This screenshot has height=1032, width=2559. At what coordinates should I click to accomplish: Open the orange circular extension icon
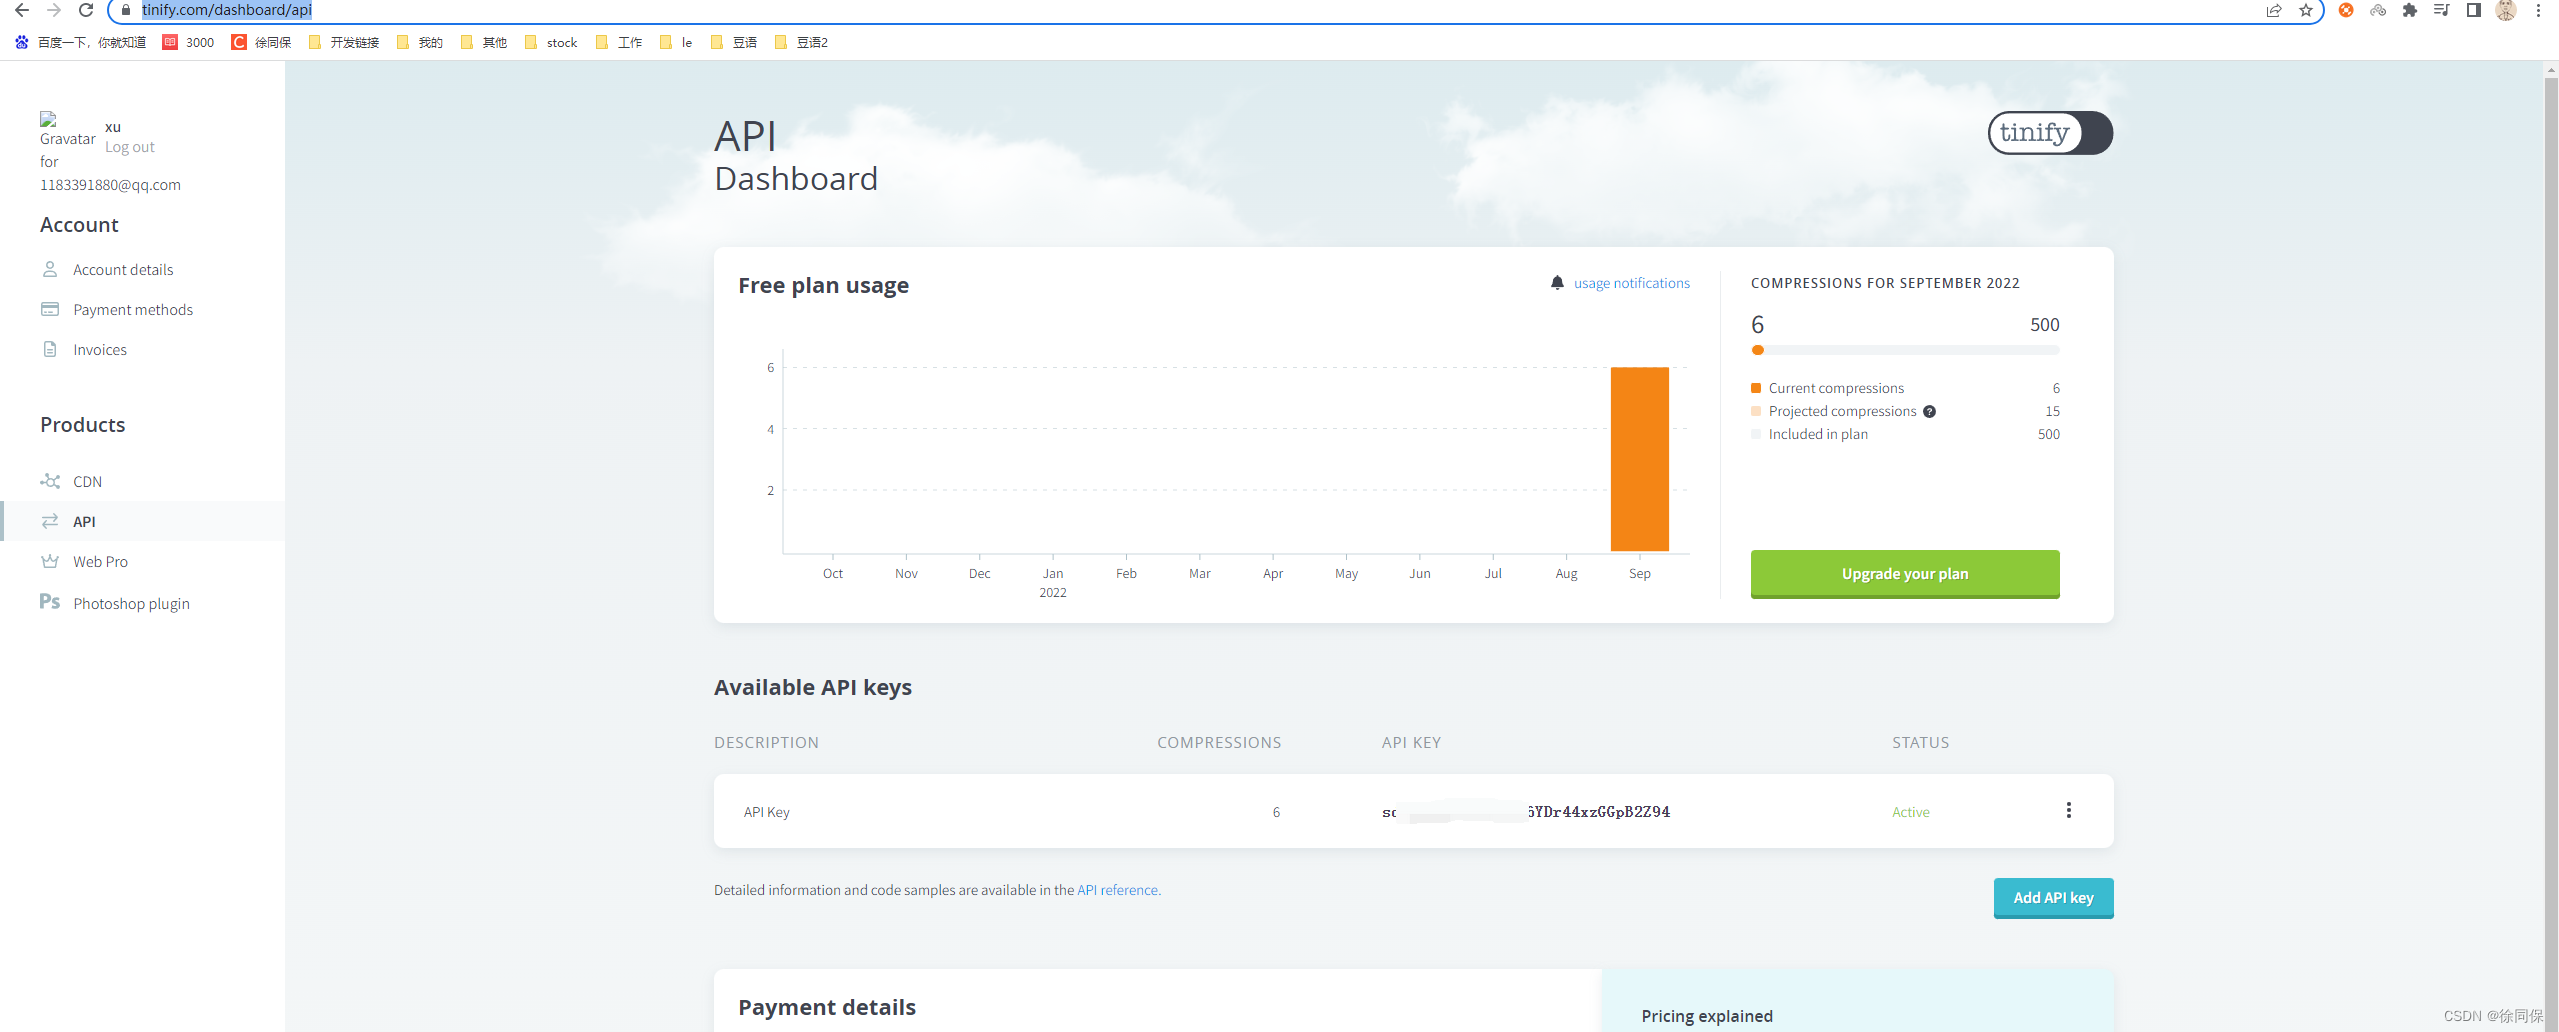(x=2346, y=10)
